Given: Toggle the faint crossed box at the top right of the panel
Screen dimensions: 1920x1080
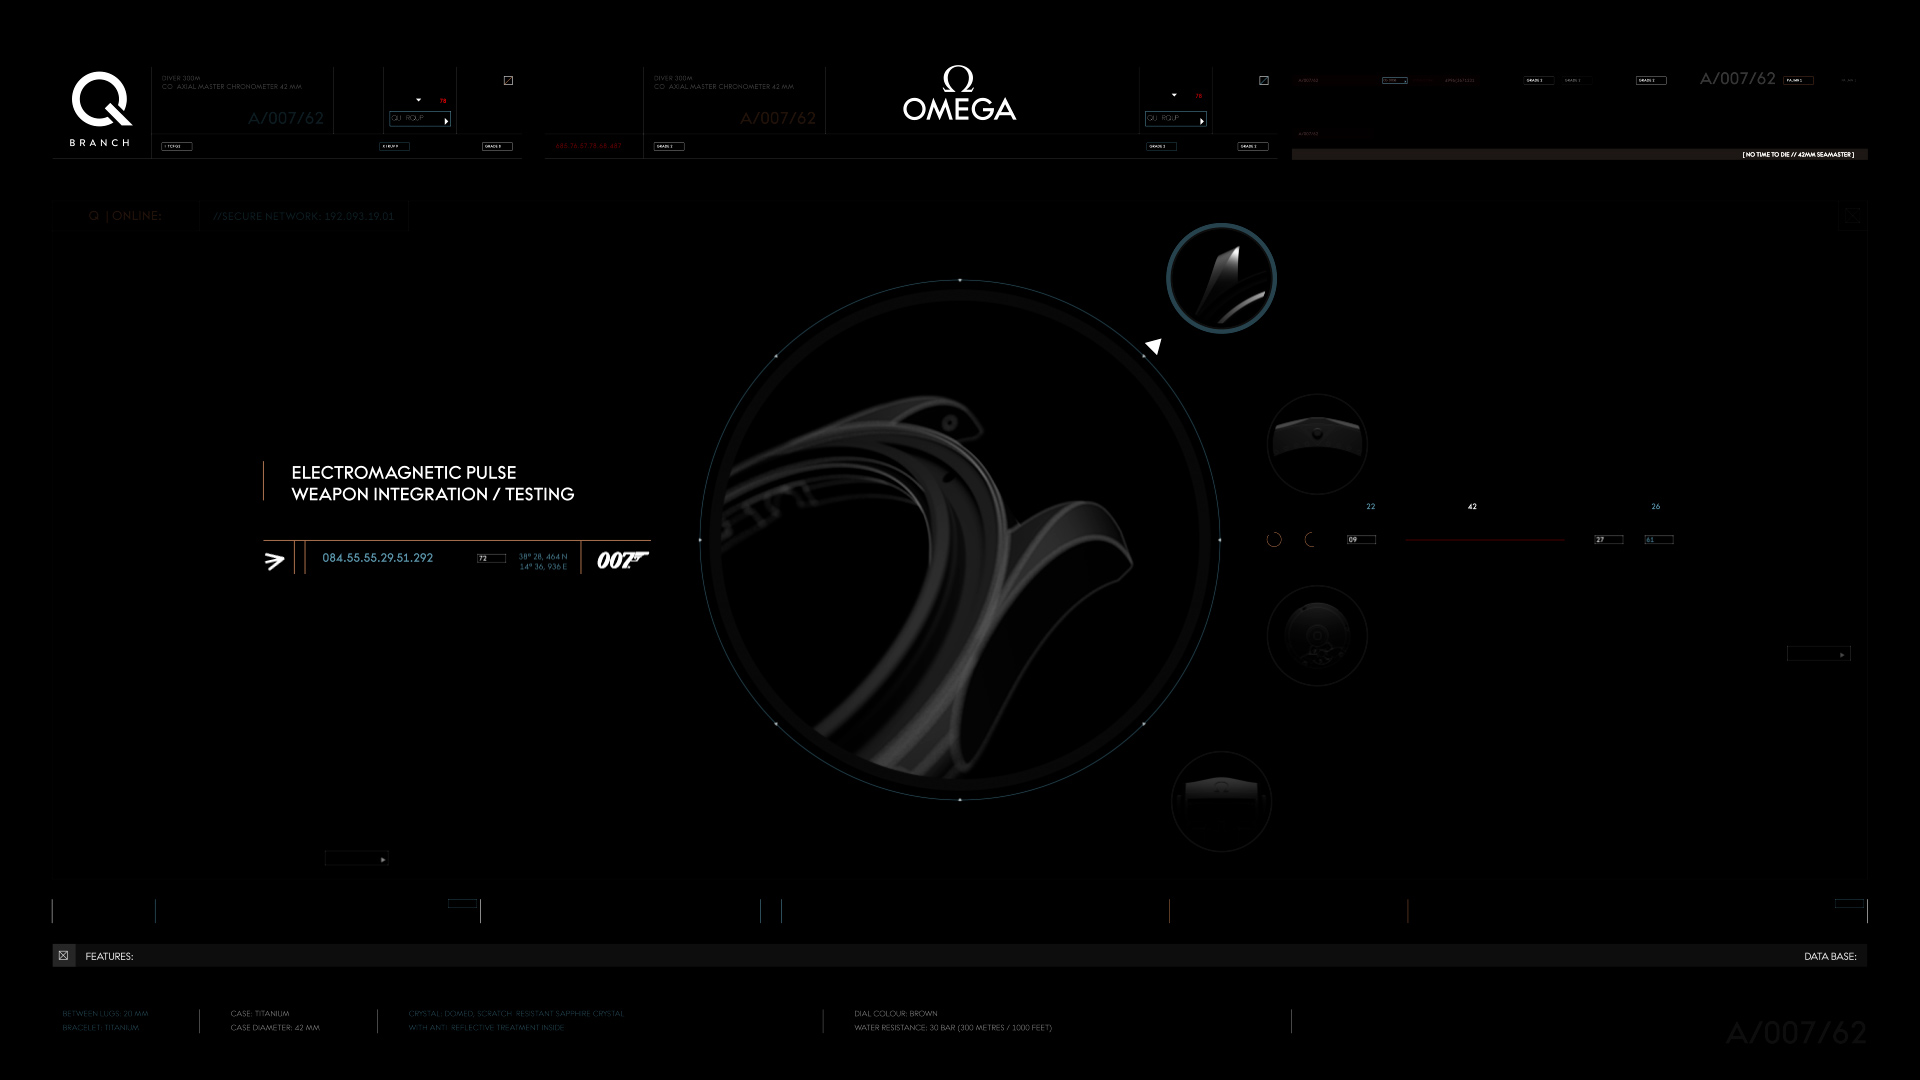Looking at the screenshot, I should click(x=1852, y=216).
